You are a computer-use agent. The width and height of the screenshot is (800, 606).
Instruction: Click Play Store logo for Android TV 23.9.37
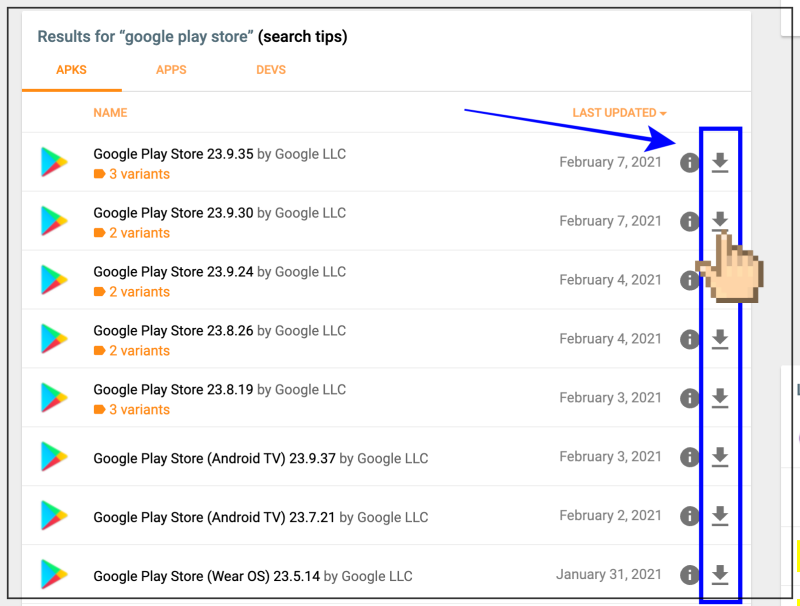click(54, 457)
